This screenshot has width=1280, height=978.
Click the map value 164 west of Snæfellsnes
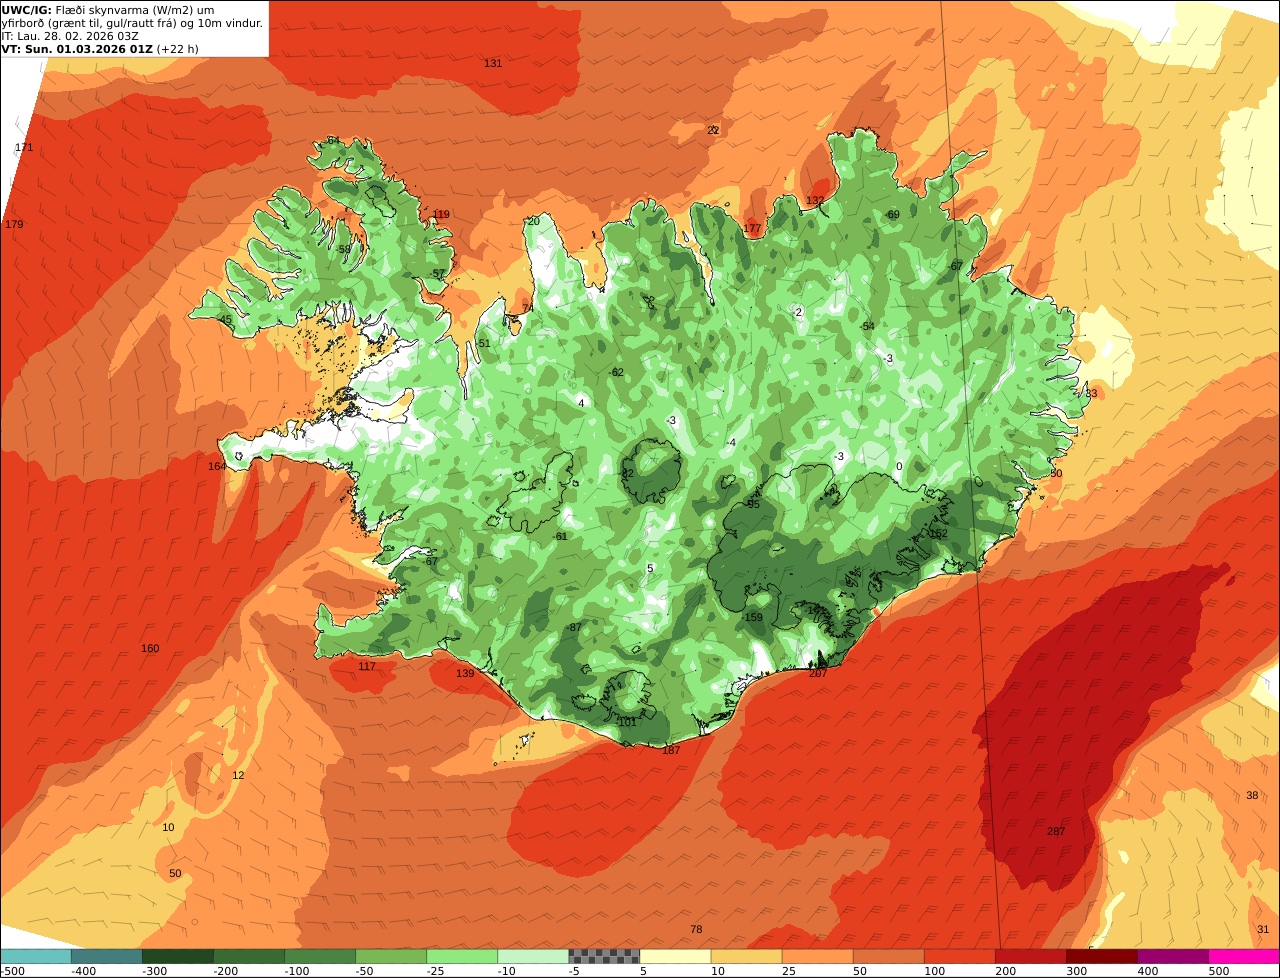217,466
